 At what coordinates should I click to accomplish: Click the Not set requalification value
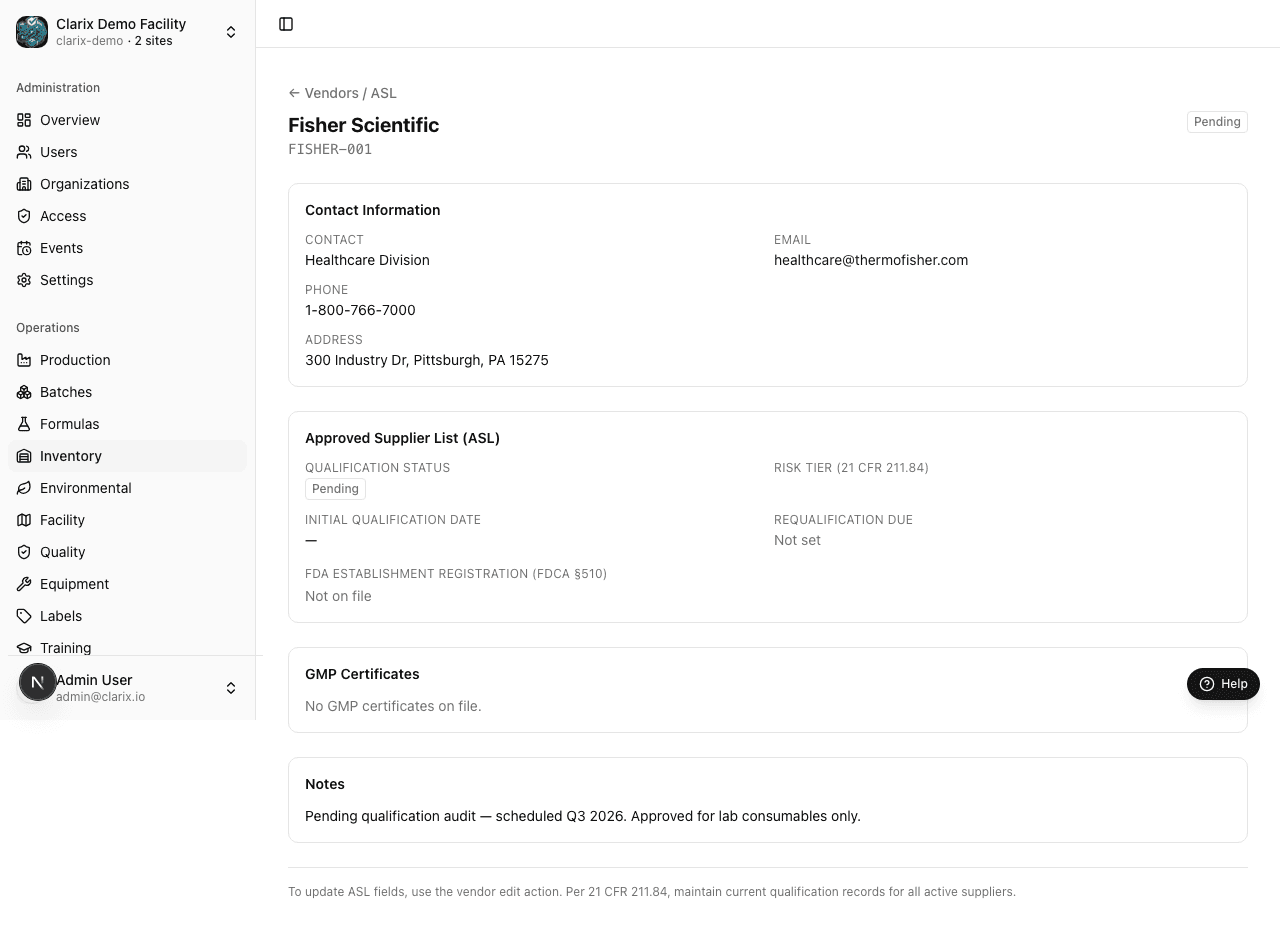click(x=797, y=540)
